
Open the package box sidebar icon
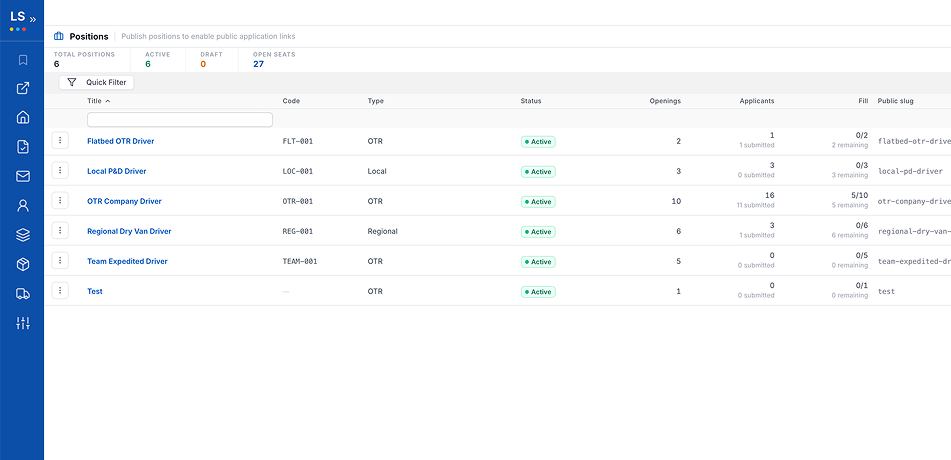[x=22, y=265]
